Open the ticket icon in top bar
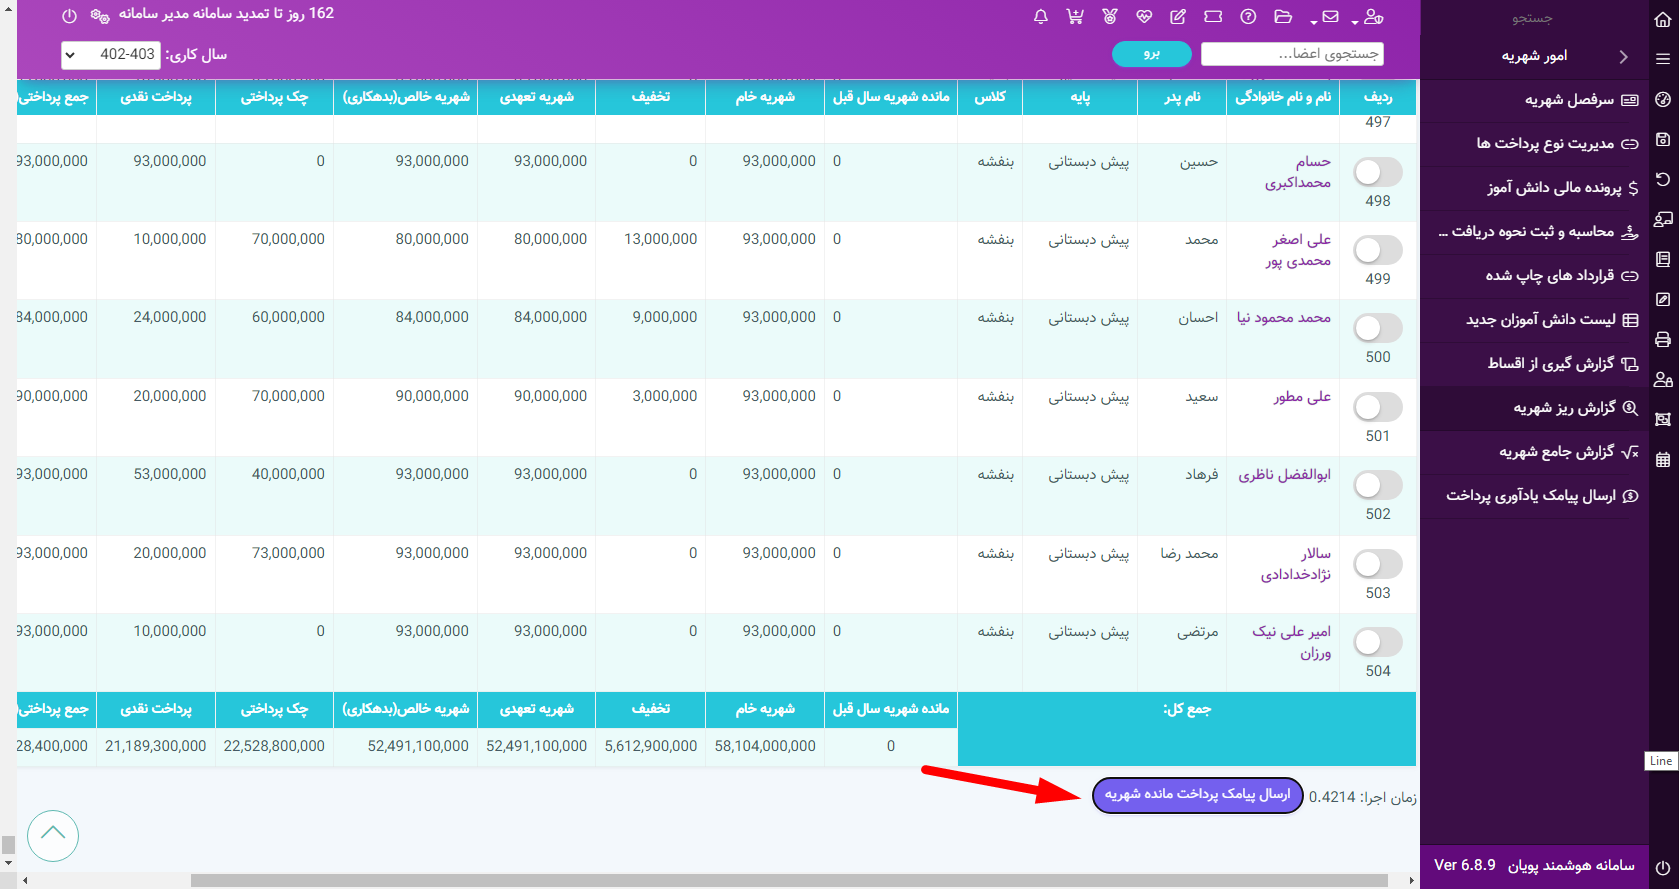Screen dimensions: 1679x889 (1213, 16)
